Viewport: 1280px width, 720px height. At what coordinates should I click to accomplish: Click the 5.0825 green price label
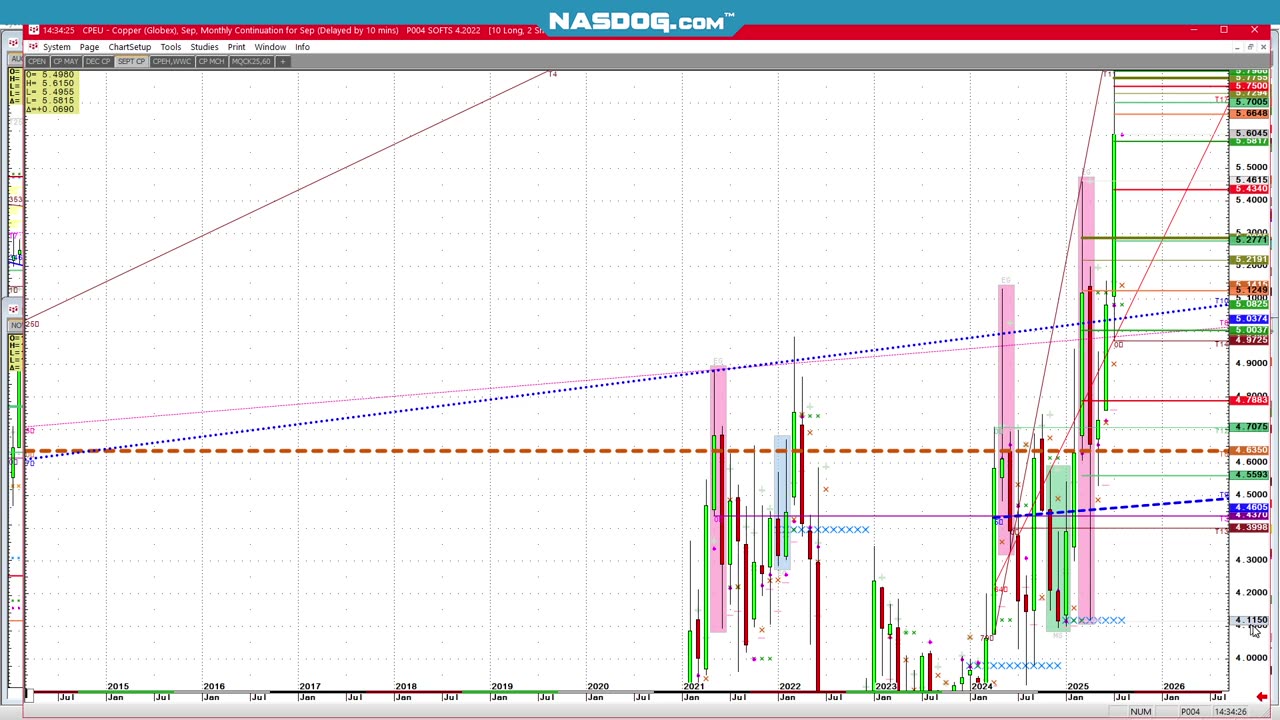pos(1250,303)
